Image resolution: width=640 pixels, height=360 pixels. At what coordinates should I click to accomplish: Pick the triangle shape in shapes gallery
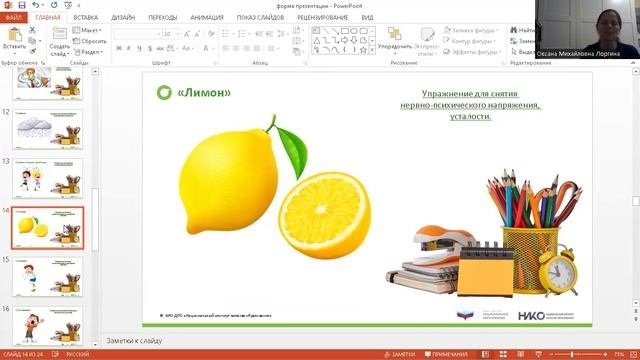click(317, 40)
